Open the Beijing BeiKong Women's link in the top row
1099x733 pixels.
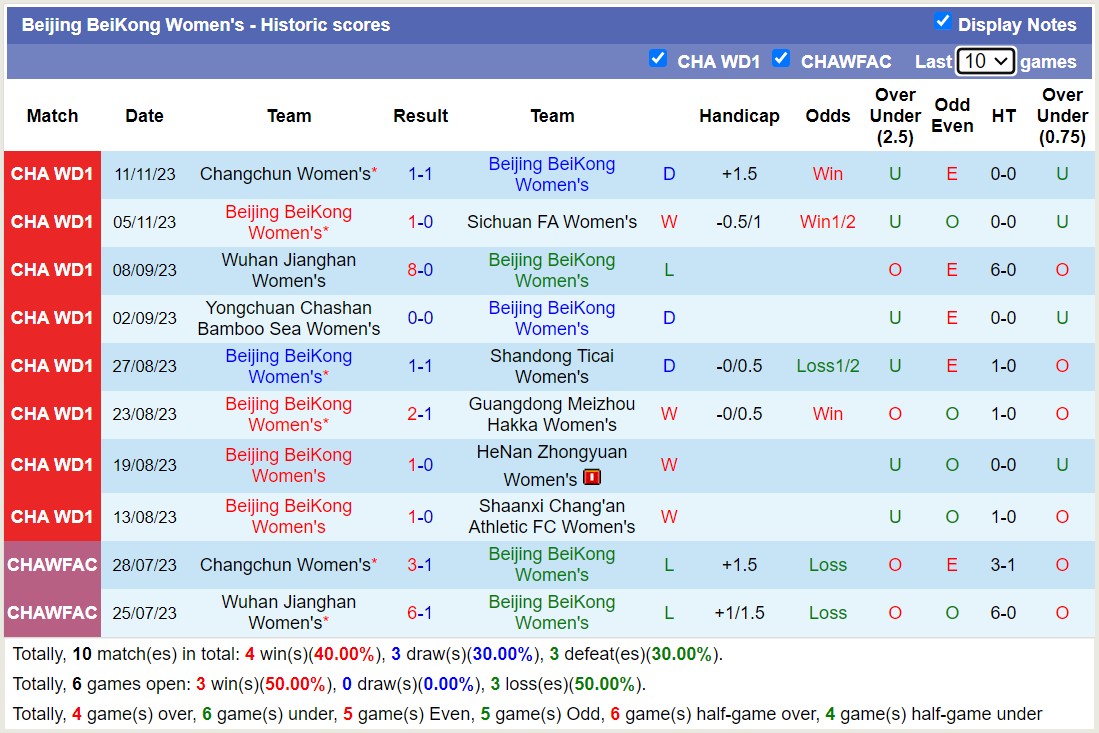pos(552,174)
